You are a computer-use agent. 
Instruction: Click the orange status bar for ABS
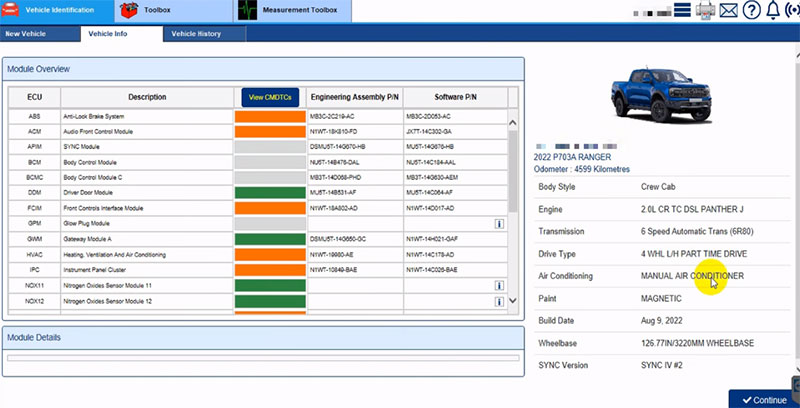point(270,117)
